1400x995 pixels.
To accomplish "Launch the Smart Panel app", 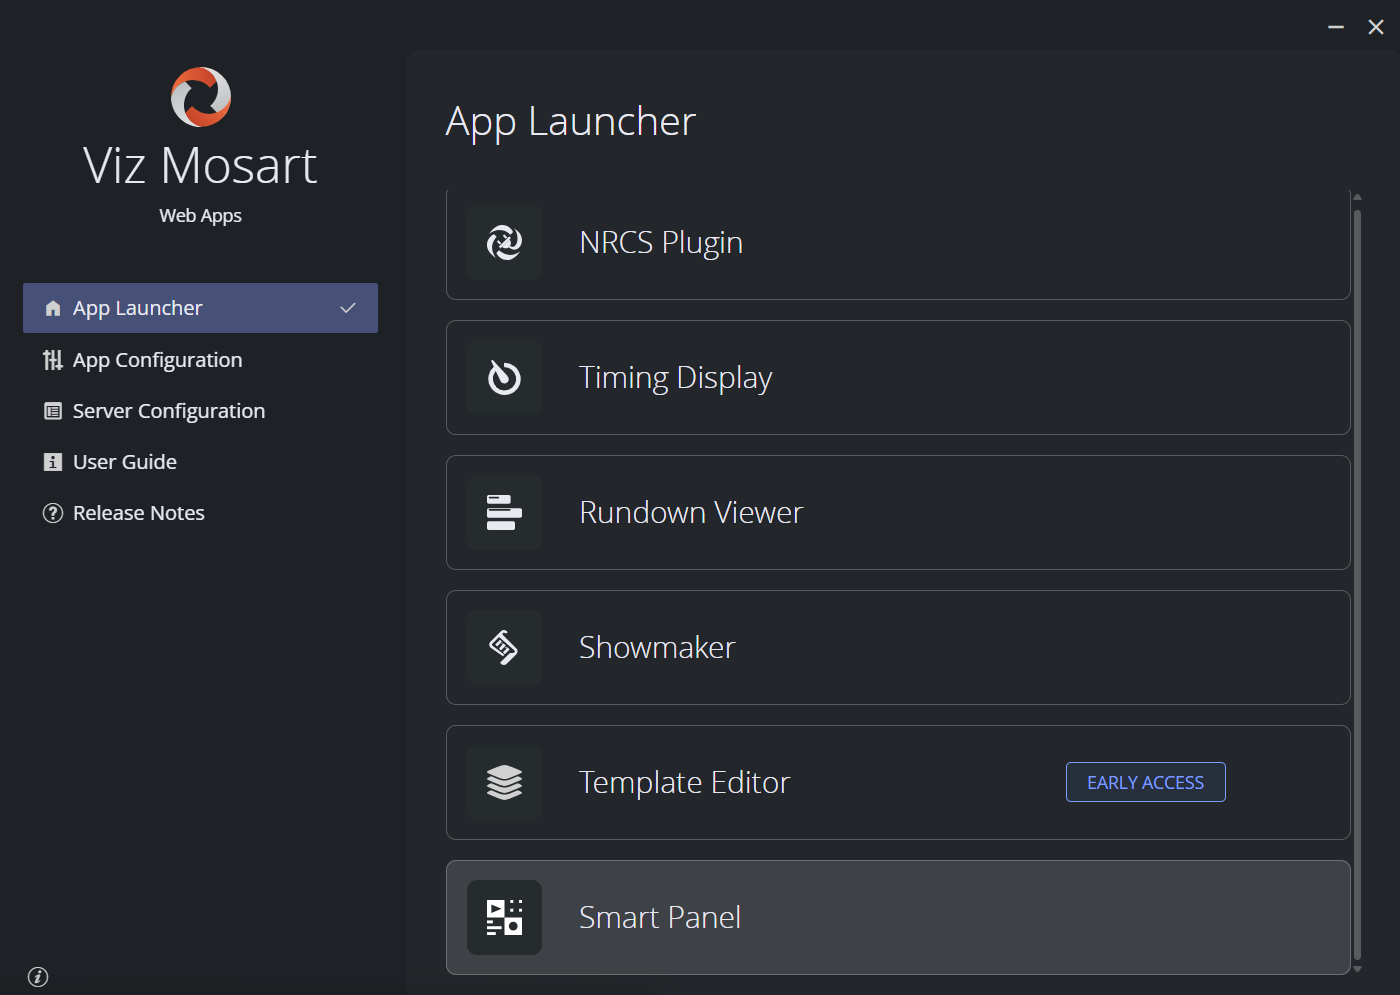I will click(x=898, y=918).
